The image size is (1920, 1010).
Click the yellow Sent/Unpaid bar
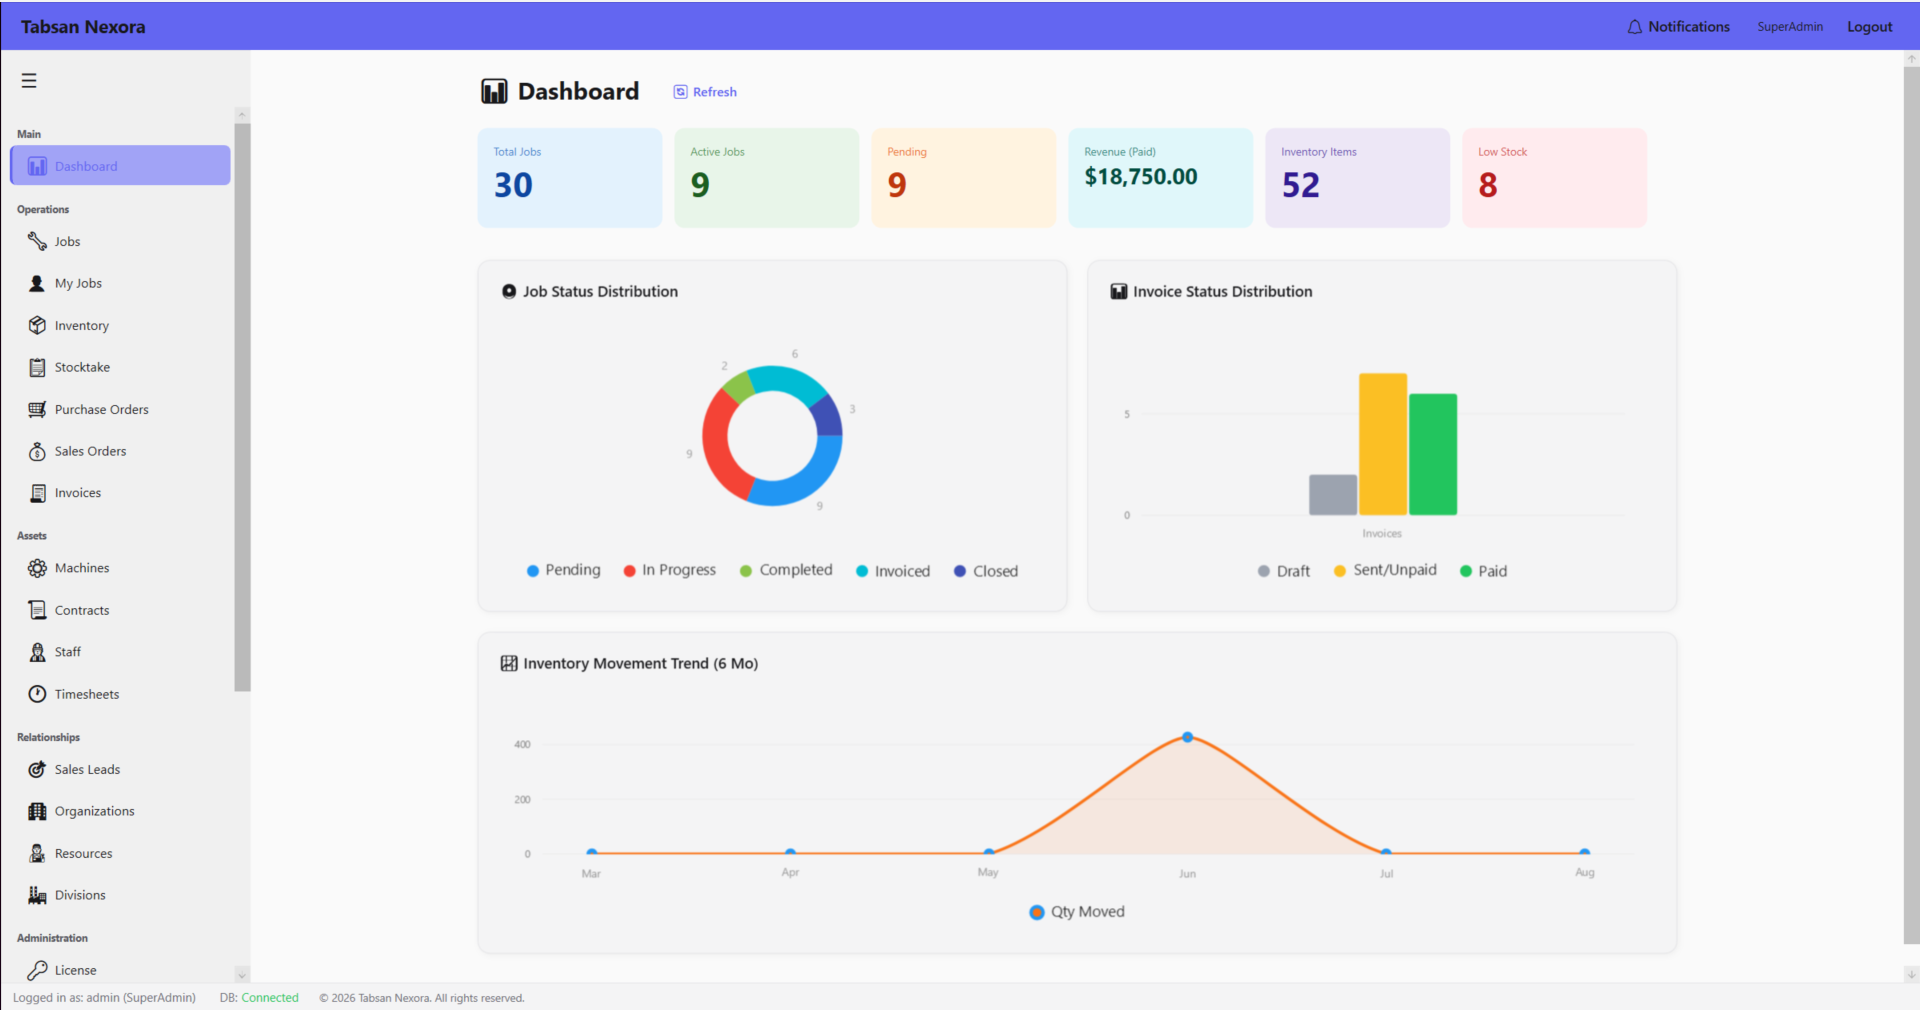1383,444
